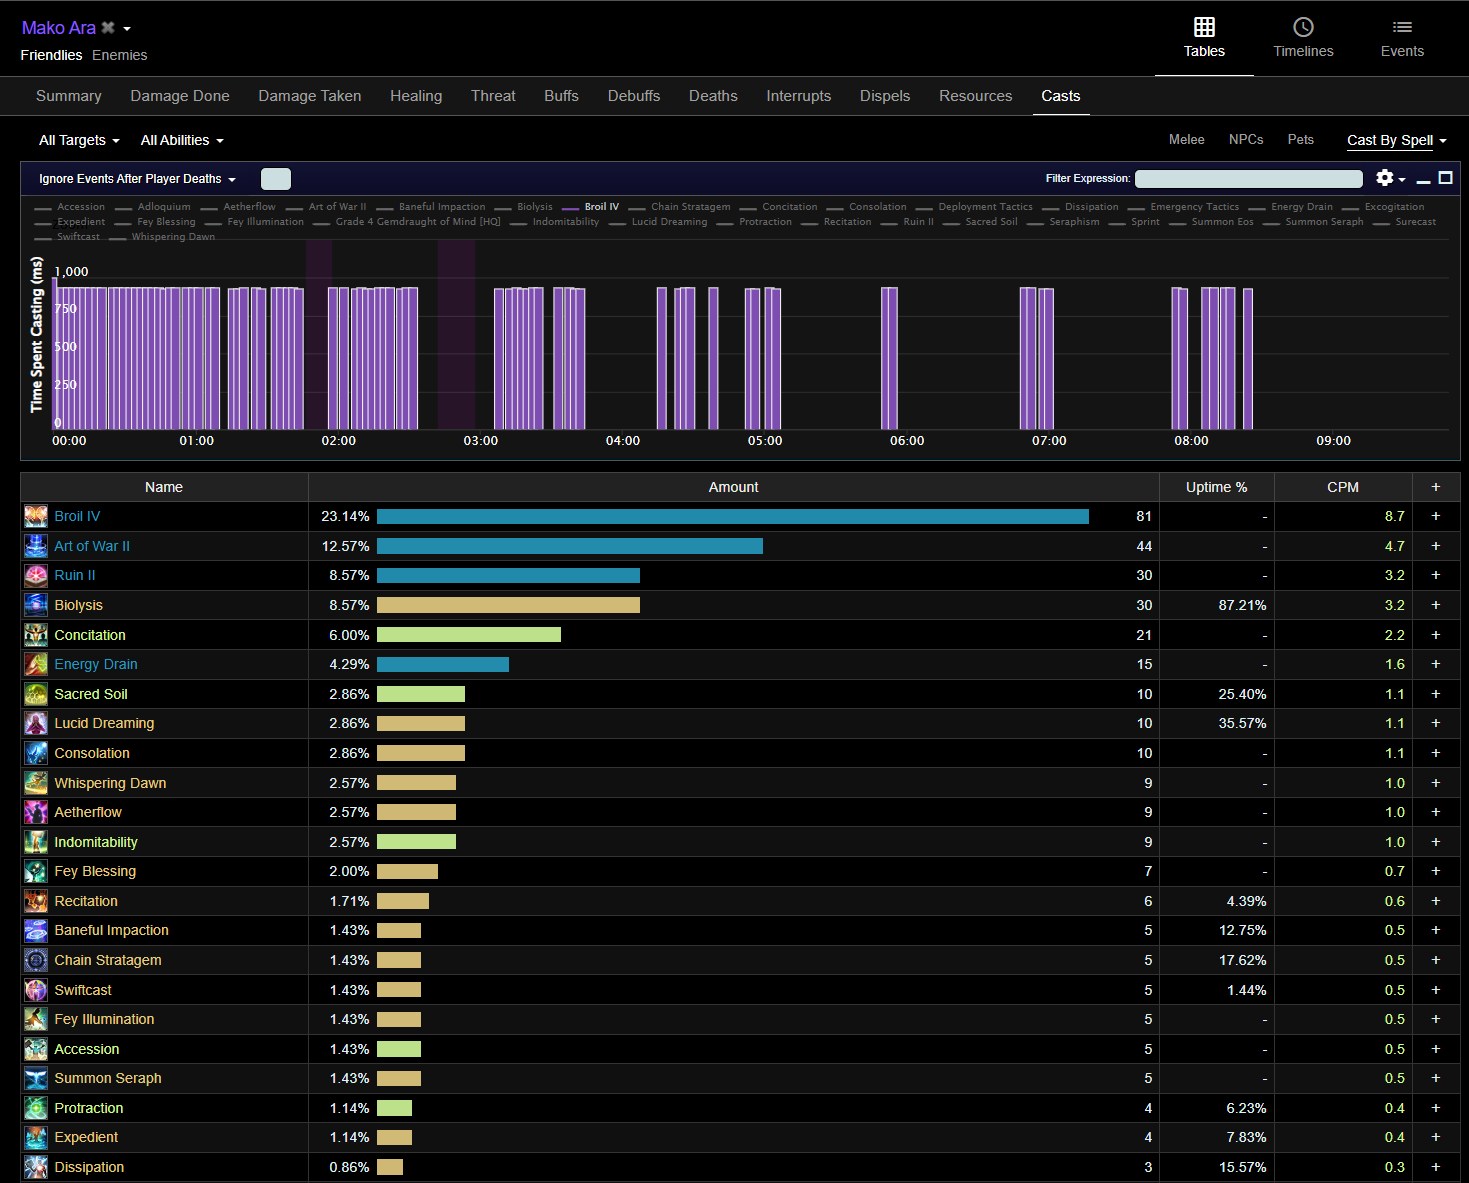Open the Tables view icon
The width and height of the screenshot is (1469, 1183).
(1204, 27)
